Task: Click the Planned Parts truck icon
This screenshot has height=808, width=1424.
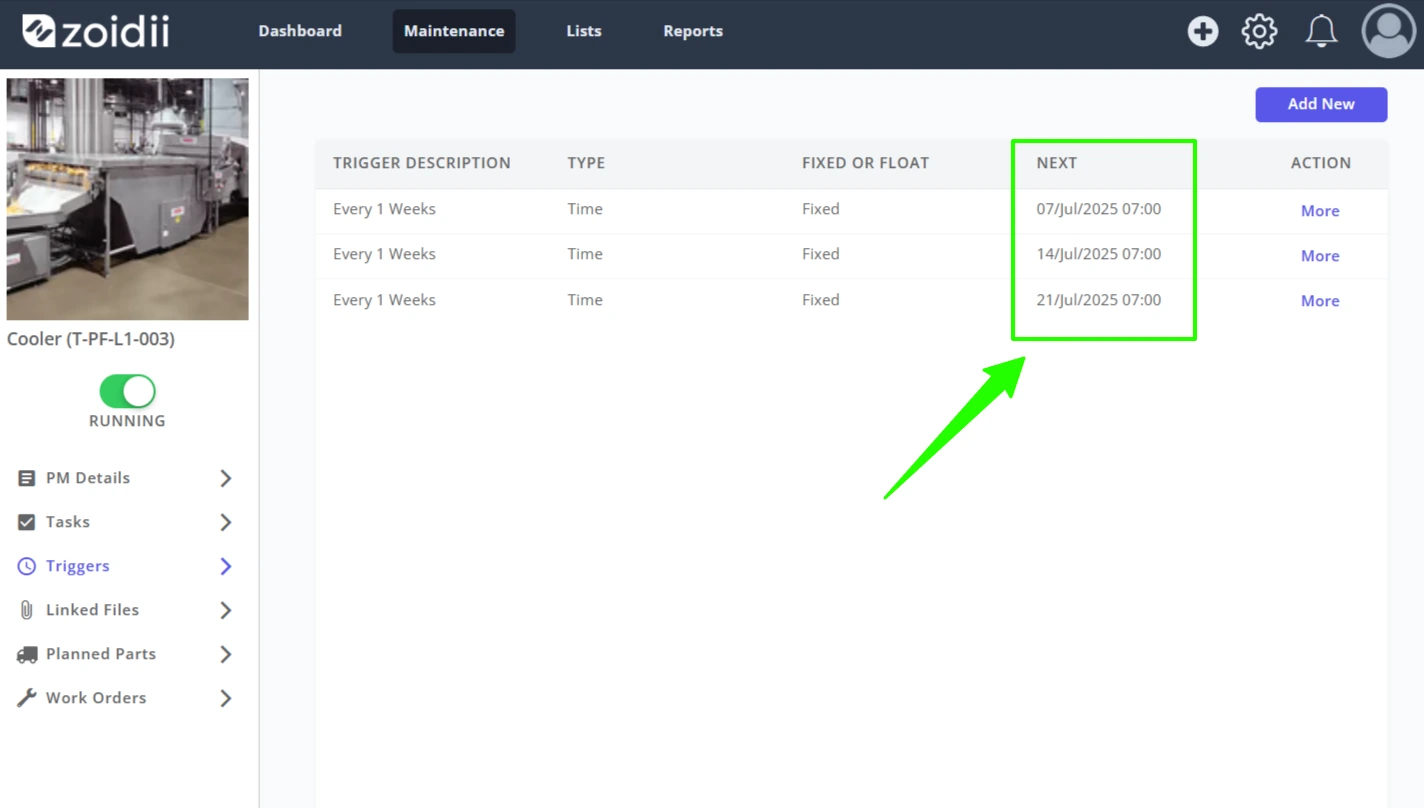Action: [x=27, y=655]
